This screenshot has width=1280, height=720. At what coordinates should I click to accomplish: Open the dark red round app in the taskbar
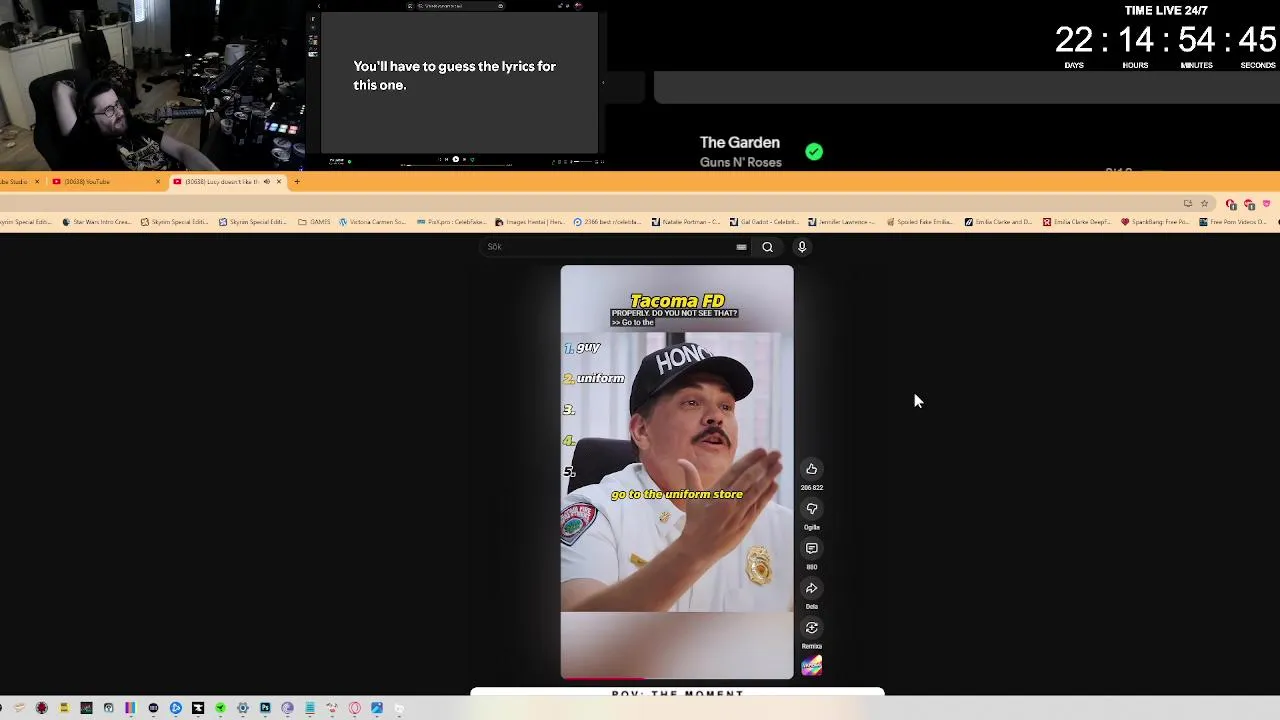[42, 708]
